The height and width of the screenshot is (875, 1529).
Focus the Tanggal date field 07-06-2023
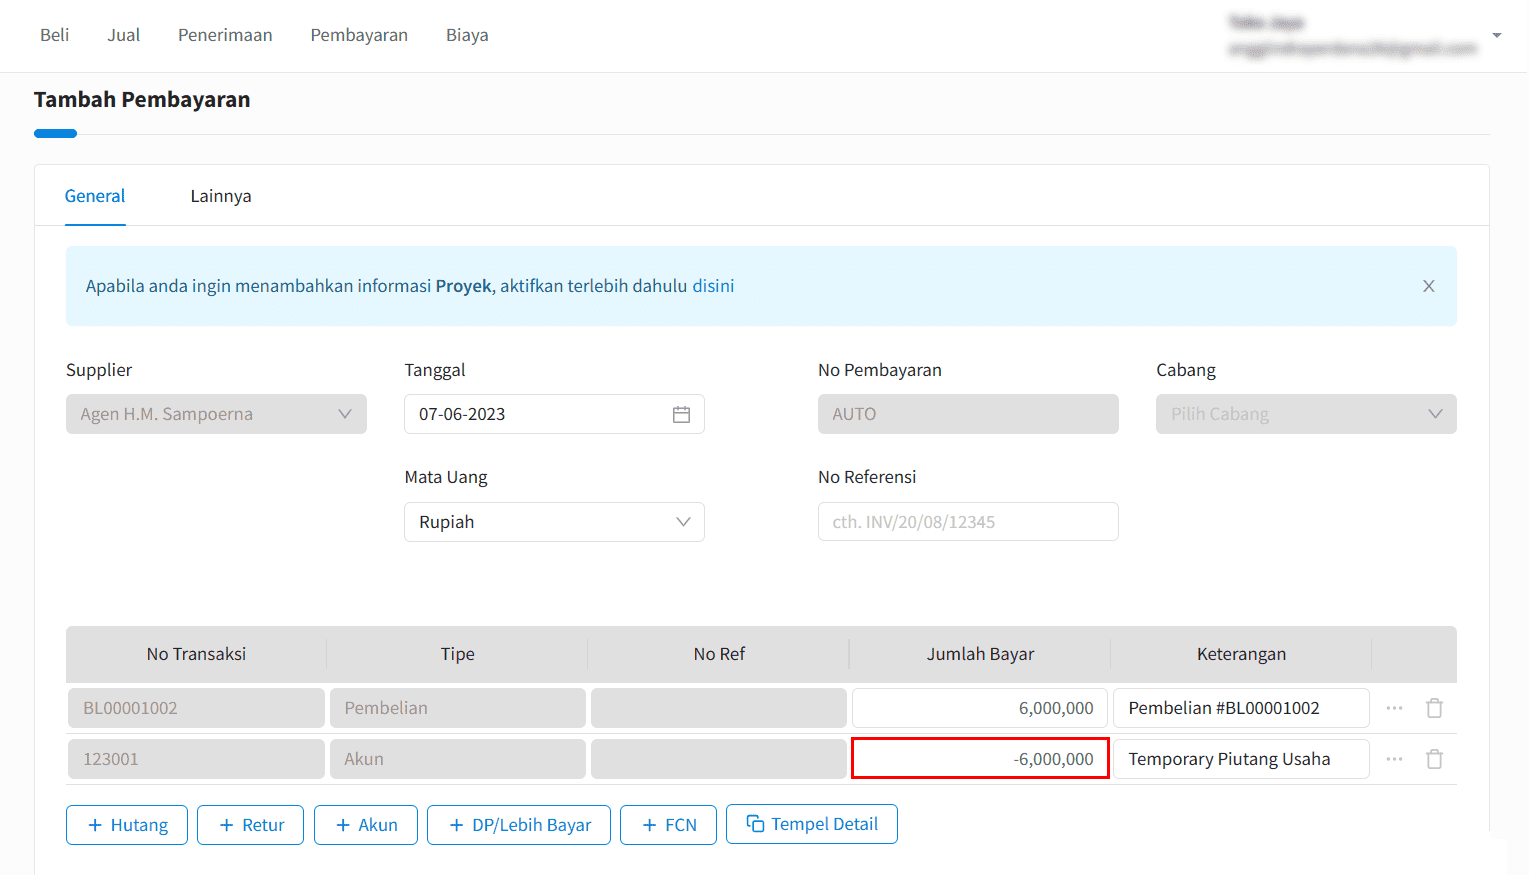[x=554, y=414]
